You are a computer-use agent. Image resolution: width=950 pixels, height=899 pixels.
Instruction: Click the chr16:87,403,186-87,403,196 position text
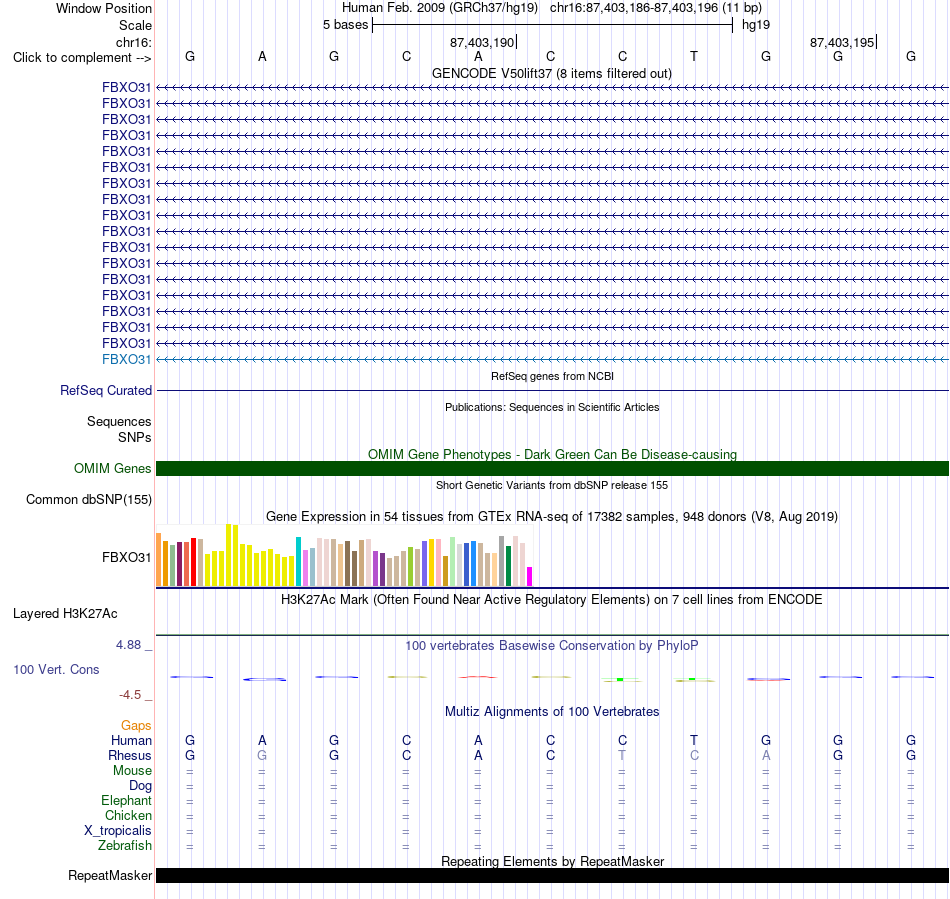click(x=656, y=8)
